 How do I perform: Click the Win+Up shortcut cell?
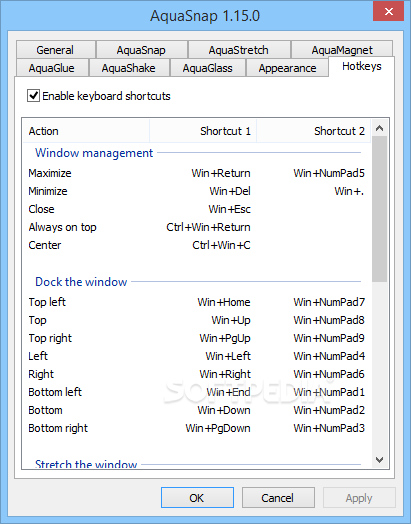click(231, 320)
